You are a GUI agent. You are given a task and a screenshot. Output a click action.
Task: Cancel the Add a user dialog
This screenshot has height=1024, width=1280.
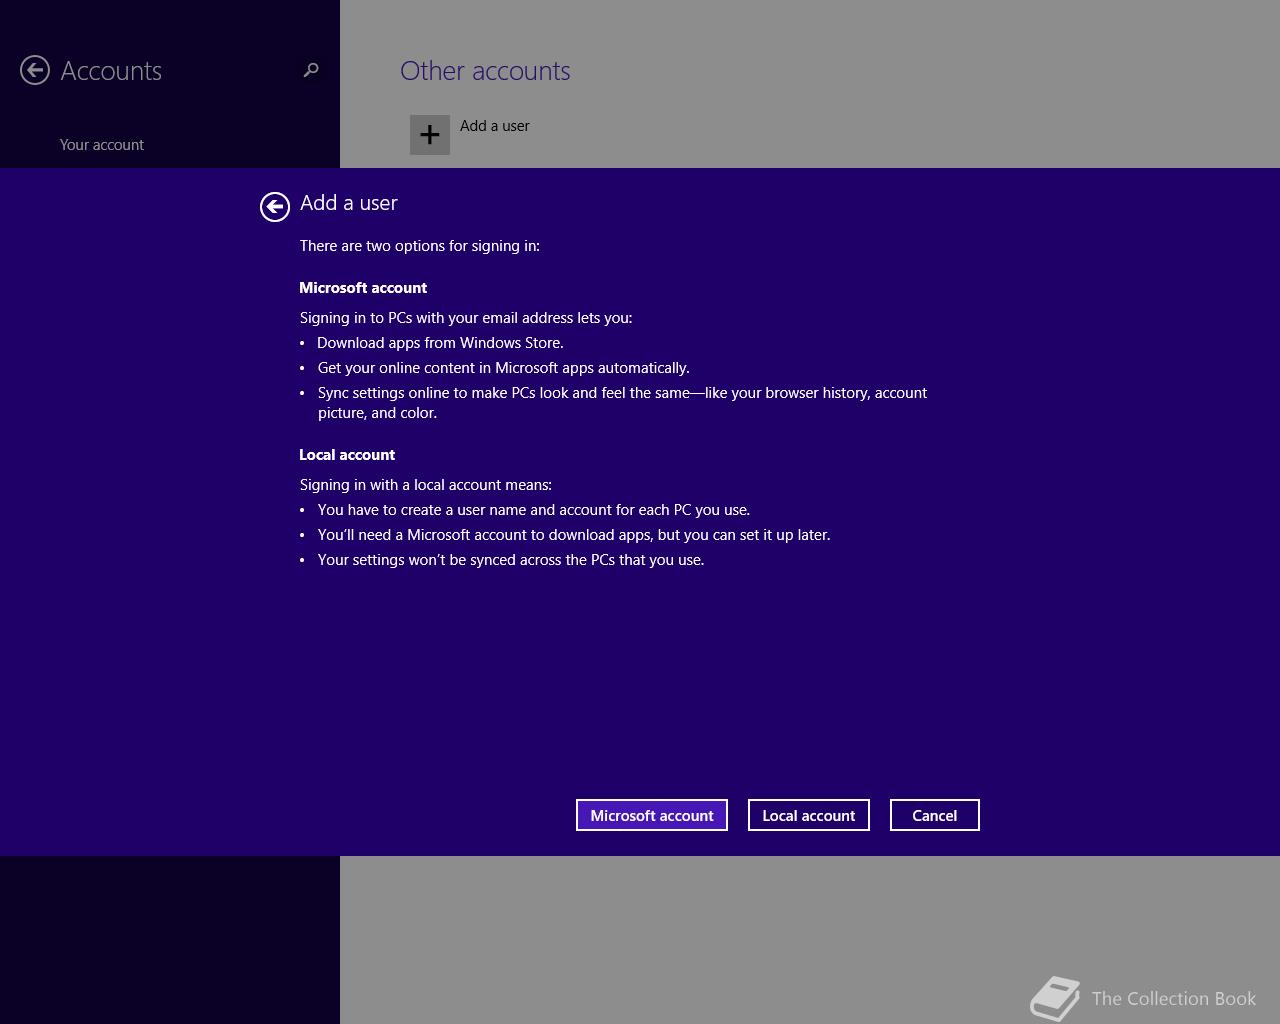(x=935, y=815)
